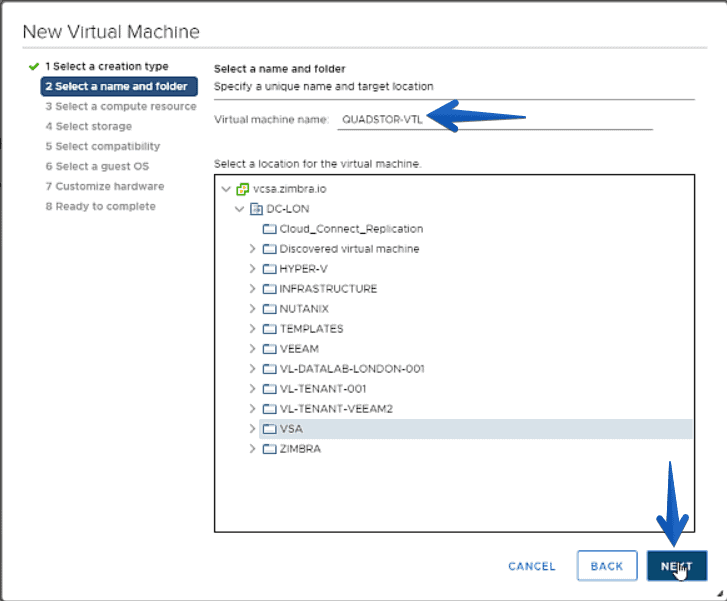Click the HYPER-V folder icon
727x601 pixels.
[x=269, y=269]
